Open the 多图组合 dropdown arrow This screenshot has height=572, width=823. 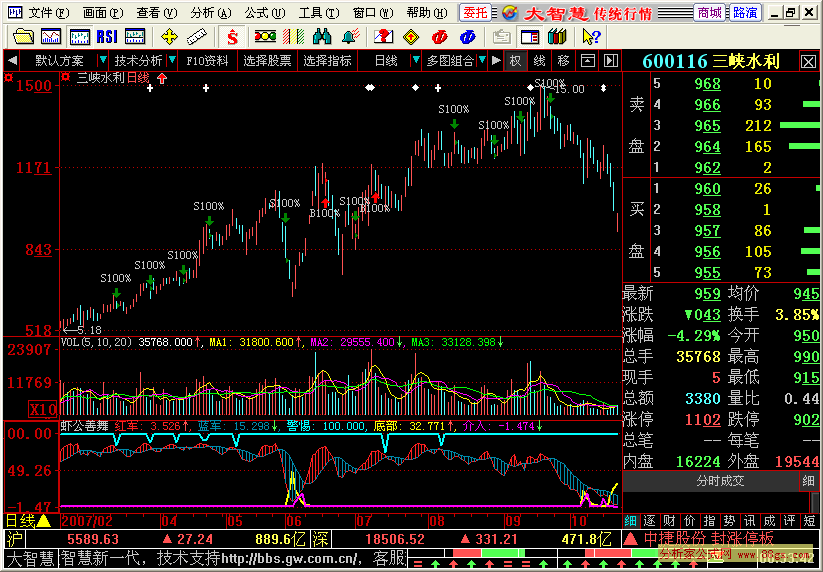482,61
